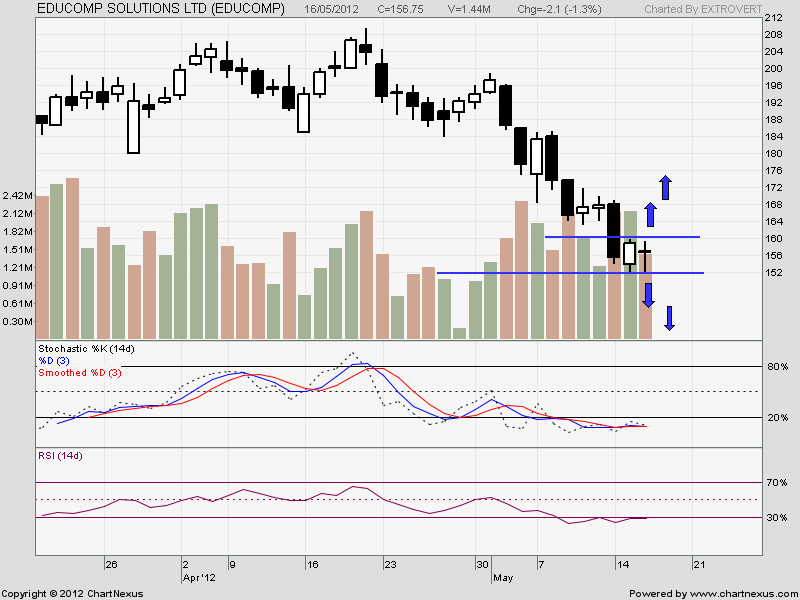
Task: Click the blue down arrow just below 152 line
Action: [648, 294]
